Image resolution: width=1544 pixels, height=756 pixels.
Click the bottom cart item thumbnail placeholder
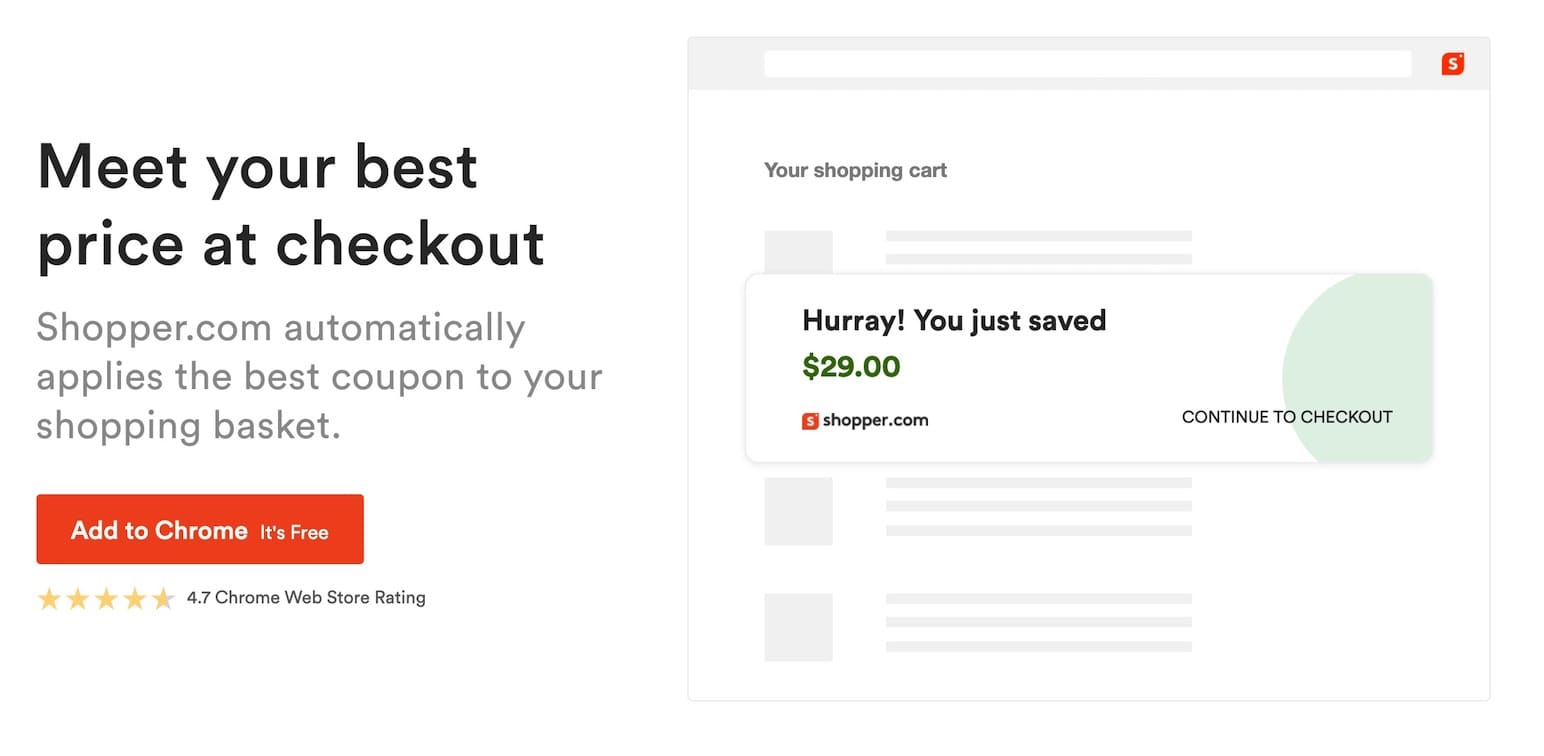(798, 627)
